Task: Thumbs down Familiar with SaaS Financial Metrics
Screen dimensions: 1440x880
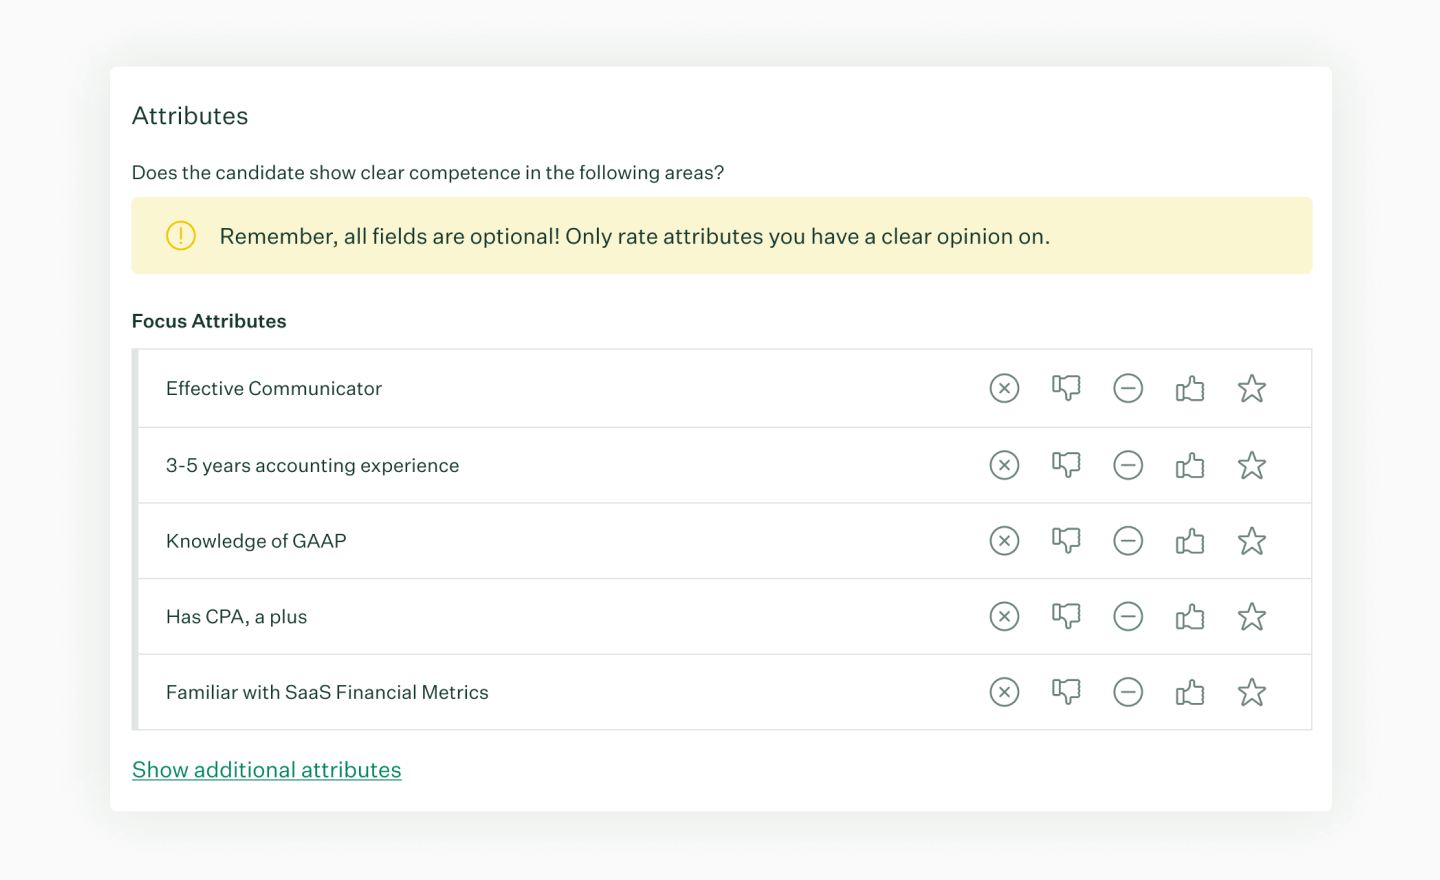Action: [1066, 692]
